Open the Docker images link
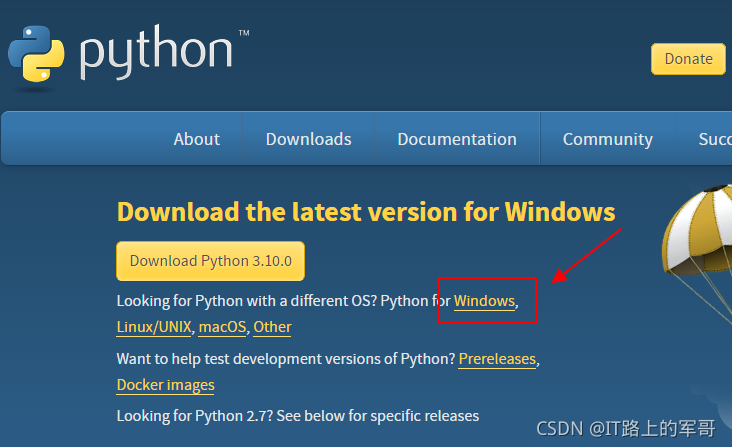 coord(166,385)
